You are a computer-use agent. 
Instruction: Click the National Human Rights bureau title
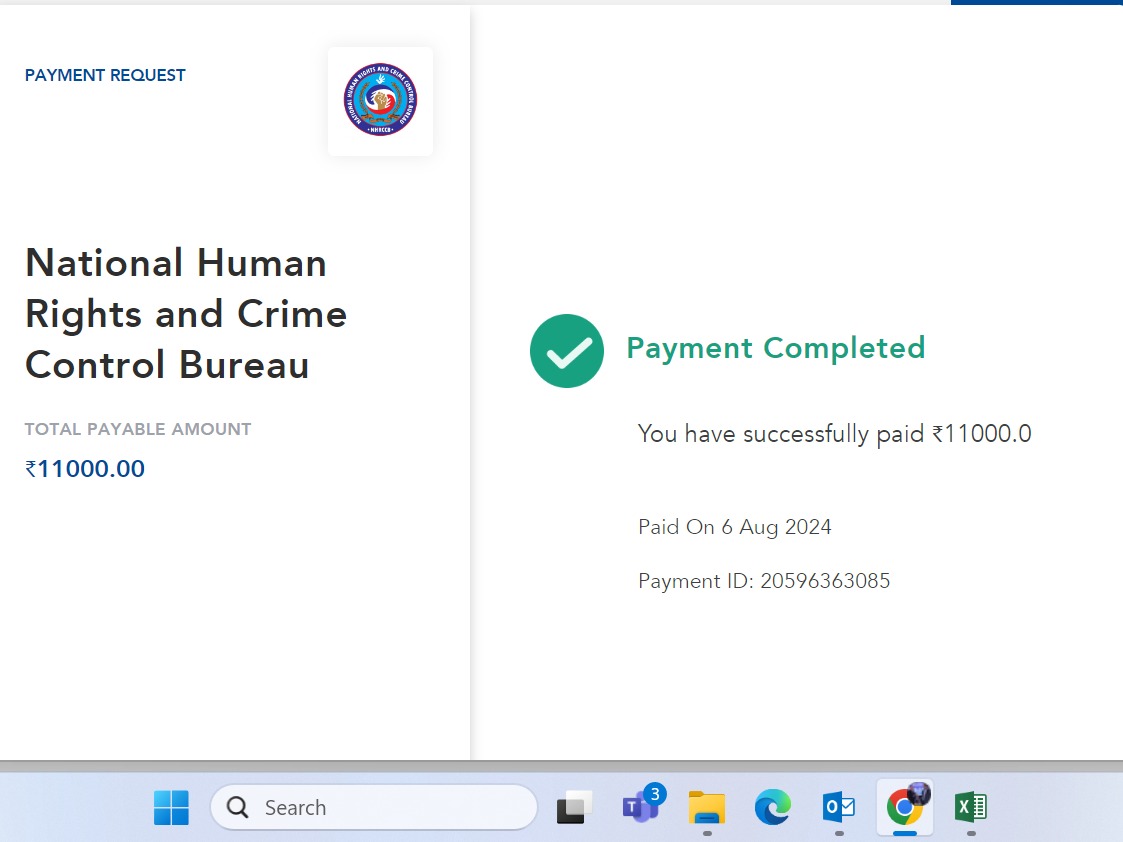186,314
